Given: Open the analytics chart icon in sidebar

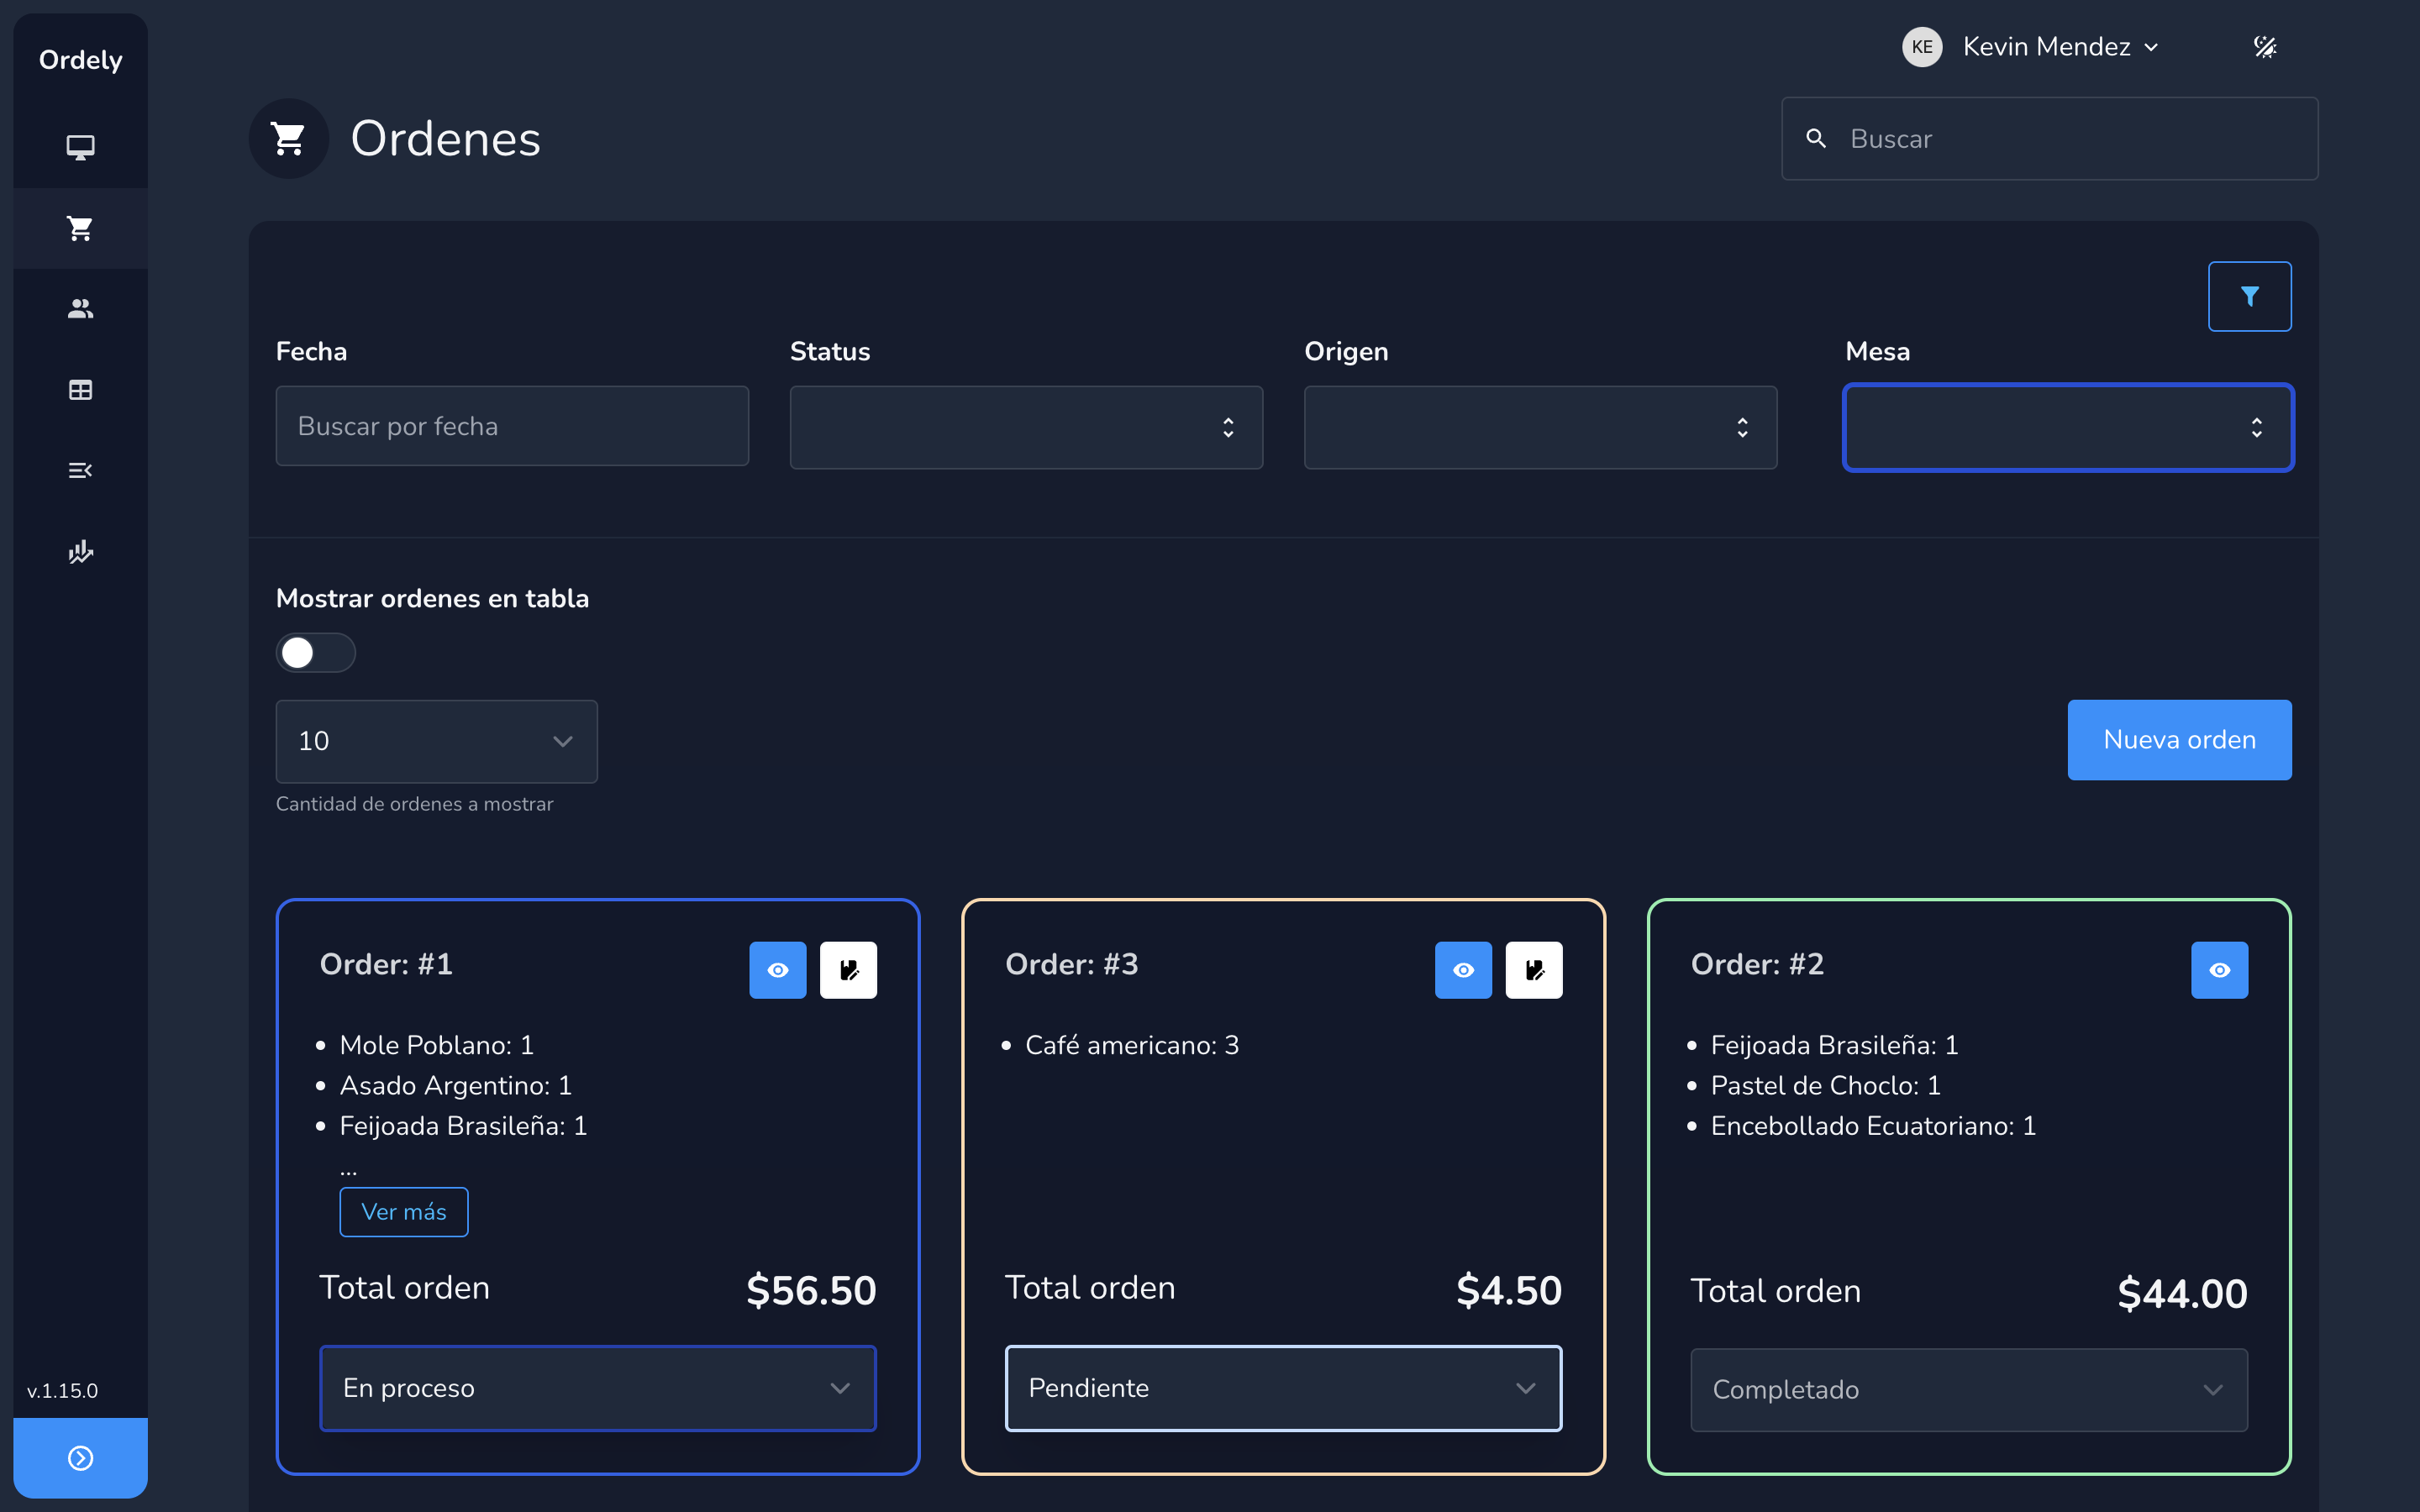Looking at the screenshot, I should point(80,551).
